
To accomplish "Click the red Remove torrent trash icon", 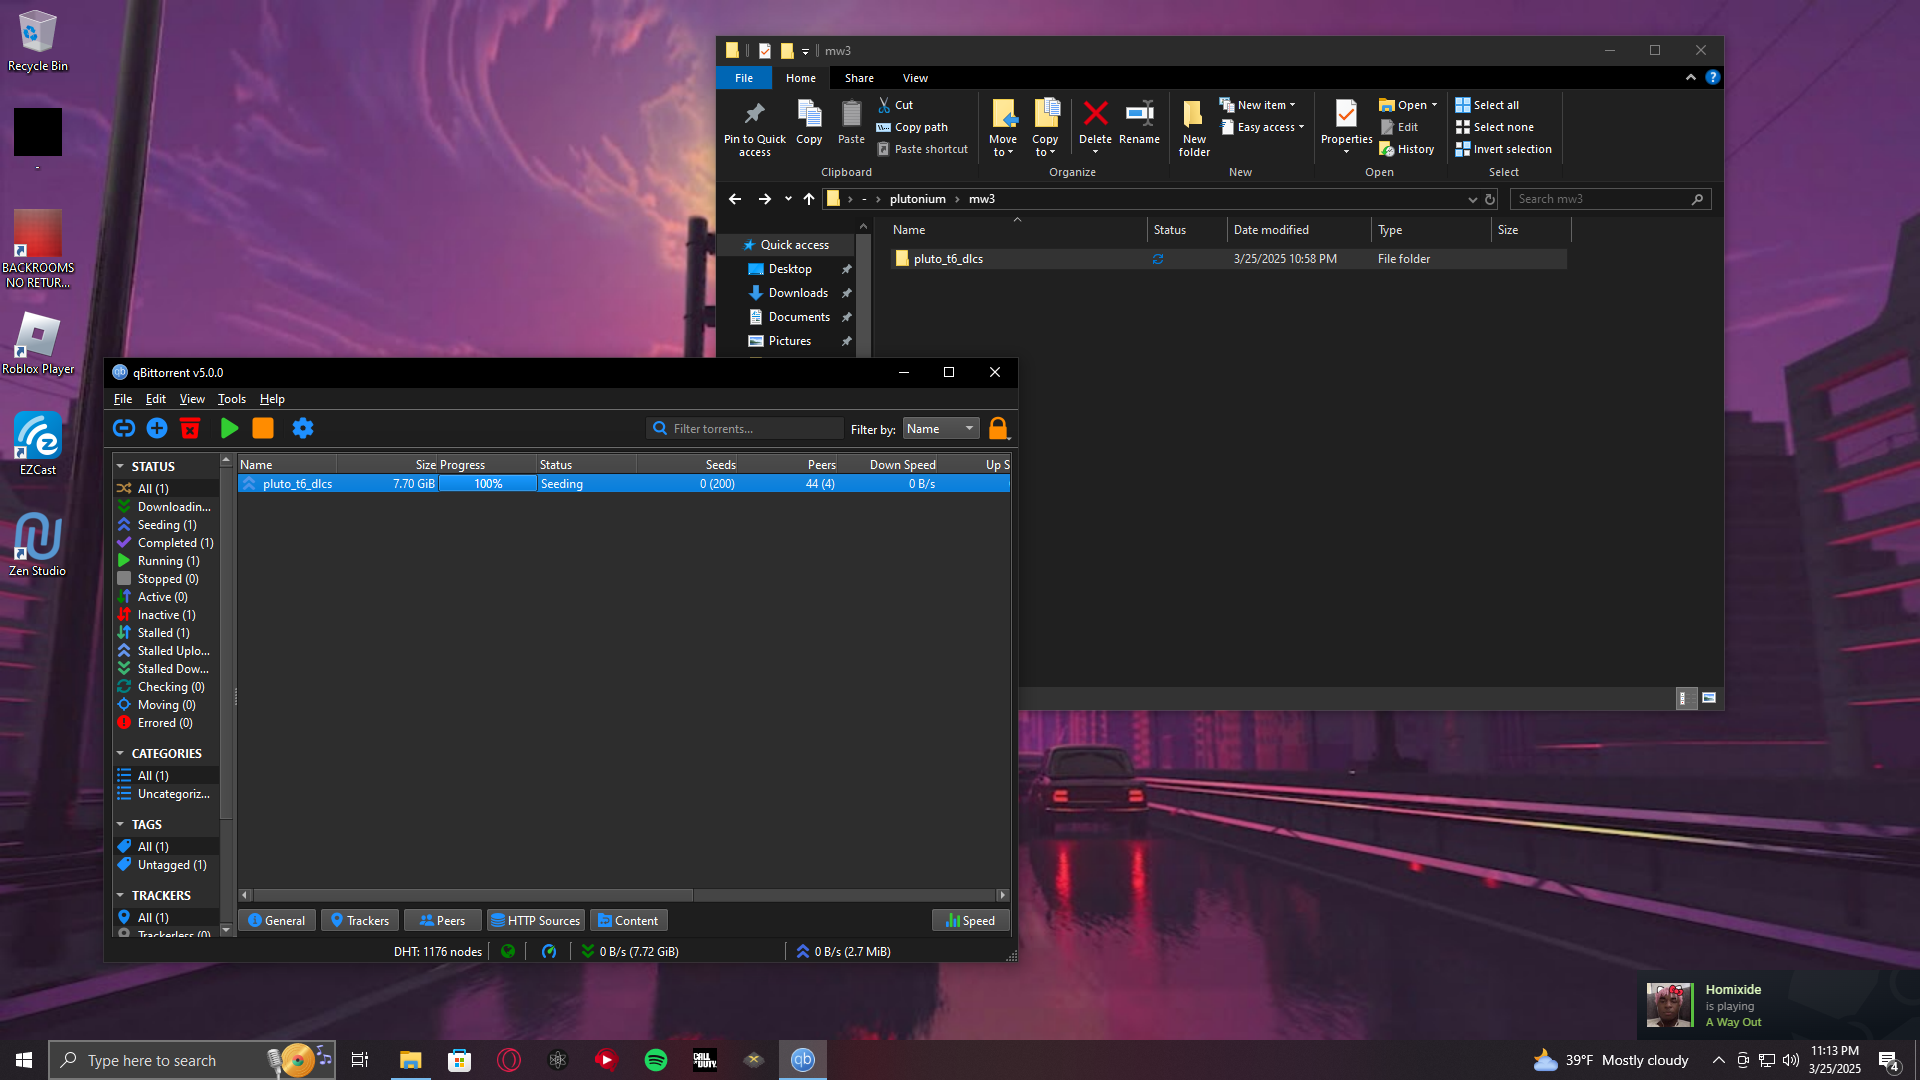I will pyautogui.click(x=190, y=428).
